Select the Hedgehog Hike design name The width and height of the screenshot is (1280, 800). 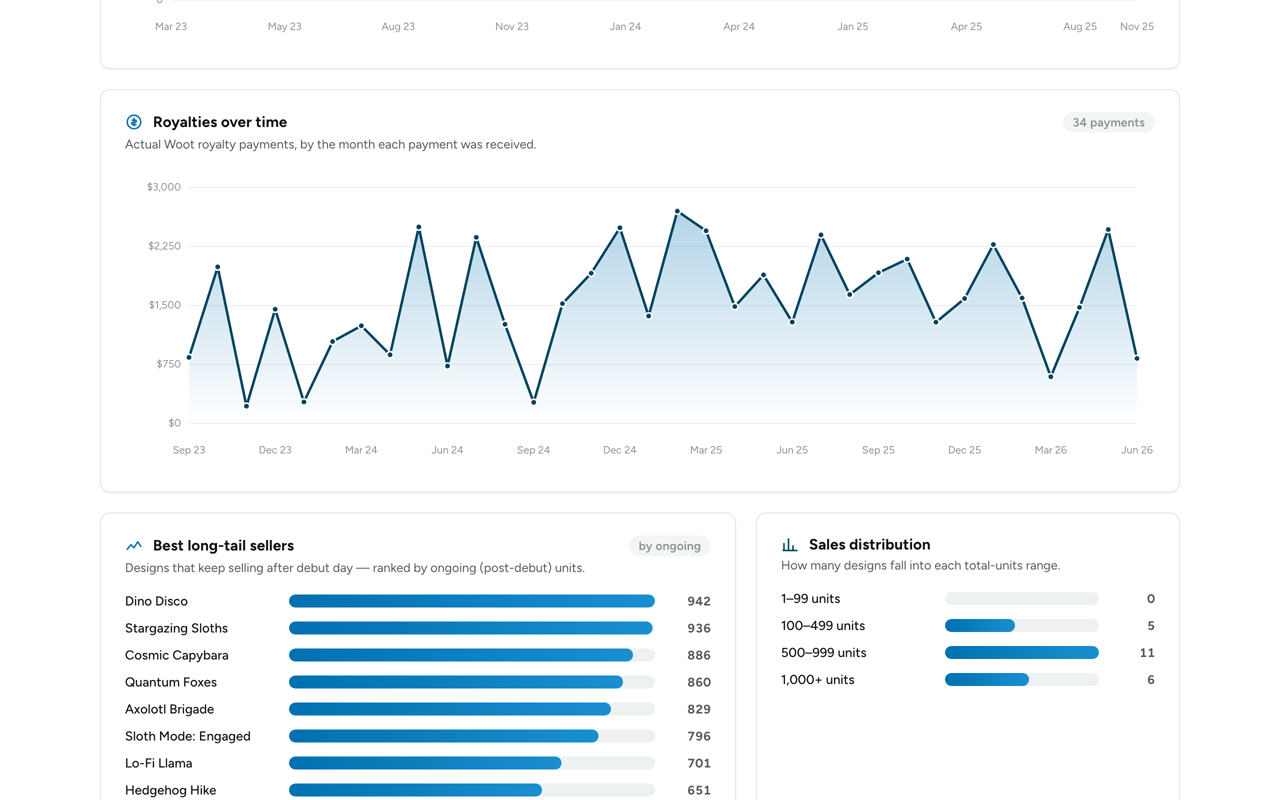pos(170,790)
